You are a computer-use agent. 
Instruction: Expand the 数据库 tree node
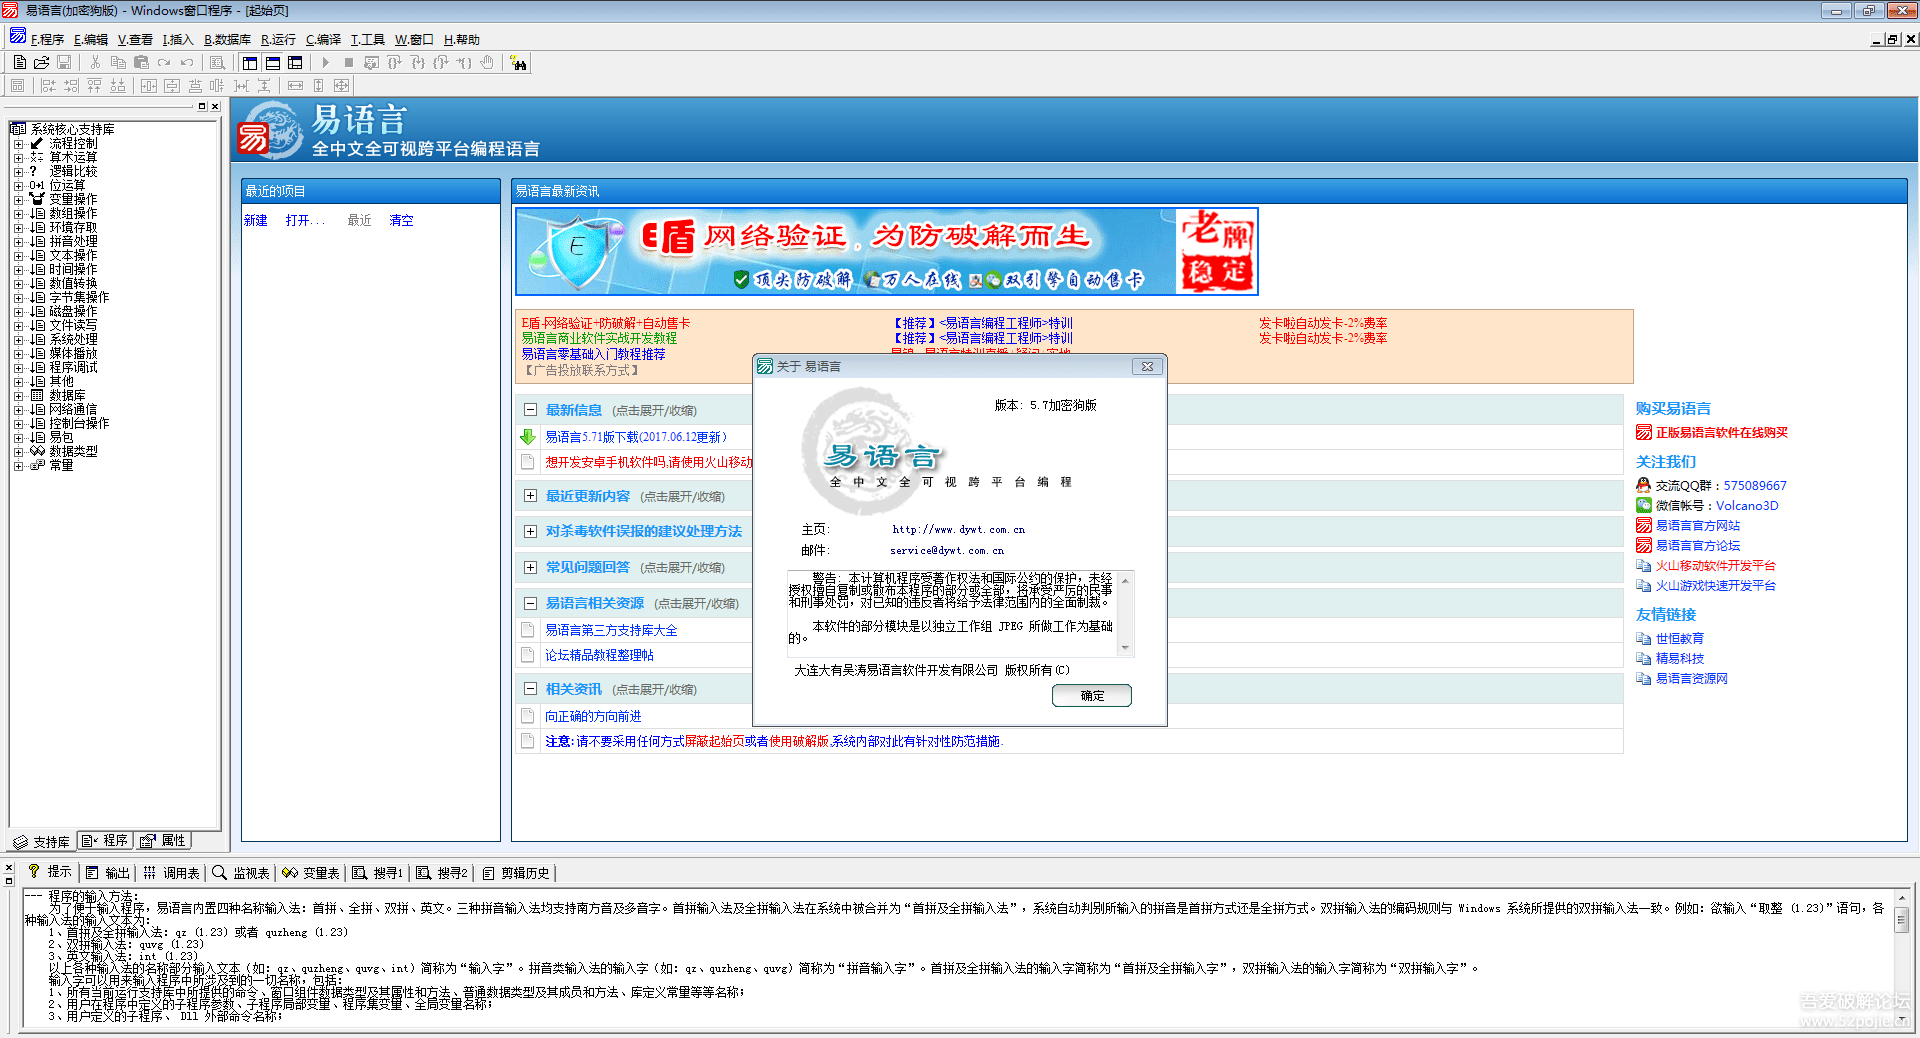click(18, 396)
